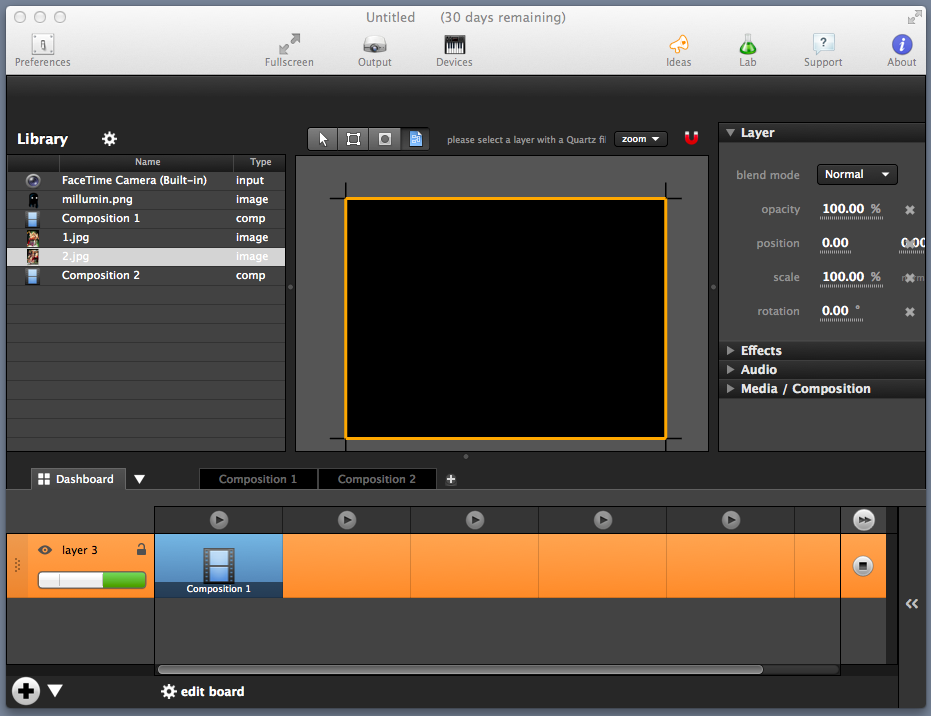Screen dimensions: 931x716
Task: Open the Preferences panel
Action: tap(42, 50)
